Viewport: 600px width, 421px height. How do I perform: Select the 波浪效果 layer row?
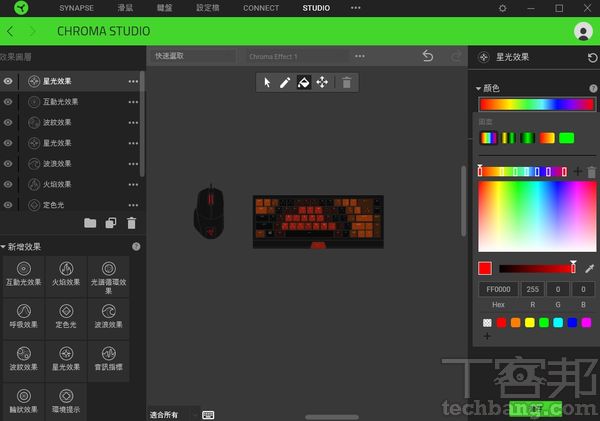71,164
